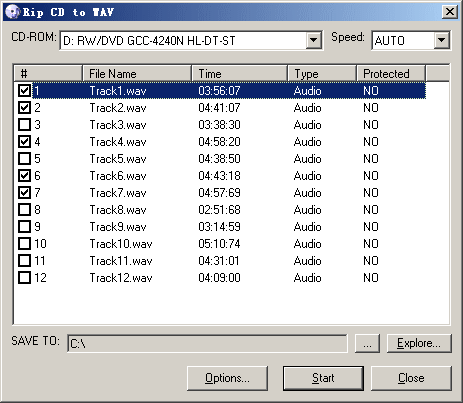Click the Protected column header
Image resolution: width=463 pixels, height=403 pixels.
391,73
